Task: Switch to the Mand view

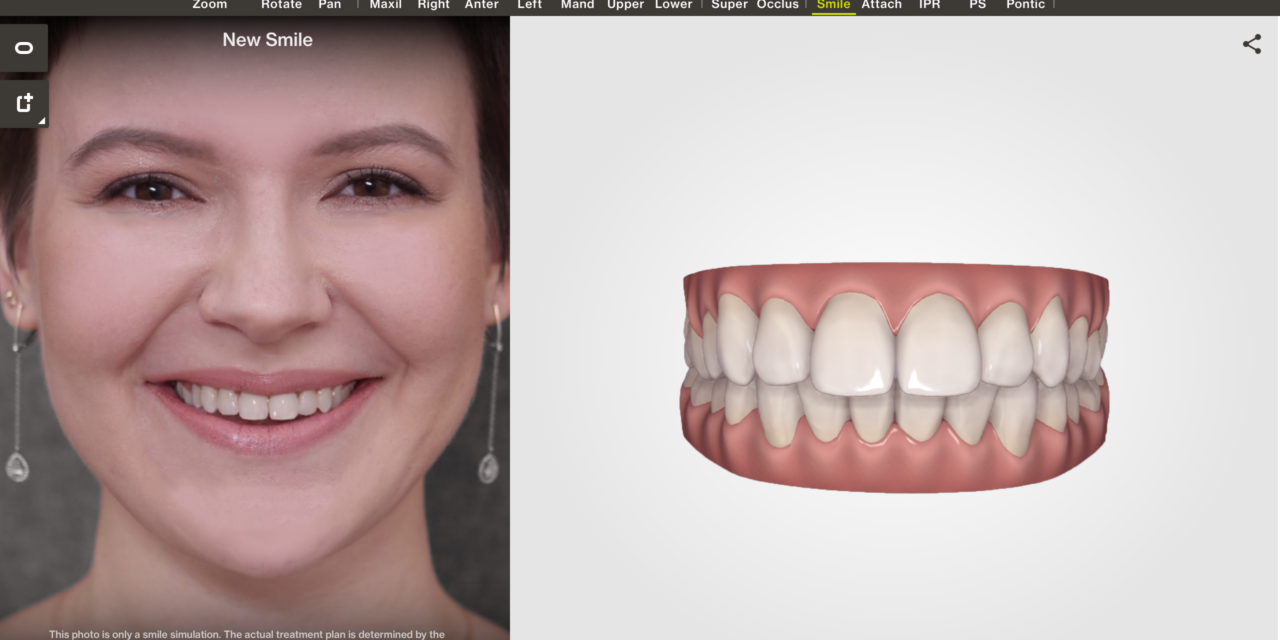Action: tap(577, 5)
